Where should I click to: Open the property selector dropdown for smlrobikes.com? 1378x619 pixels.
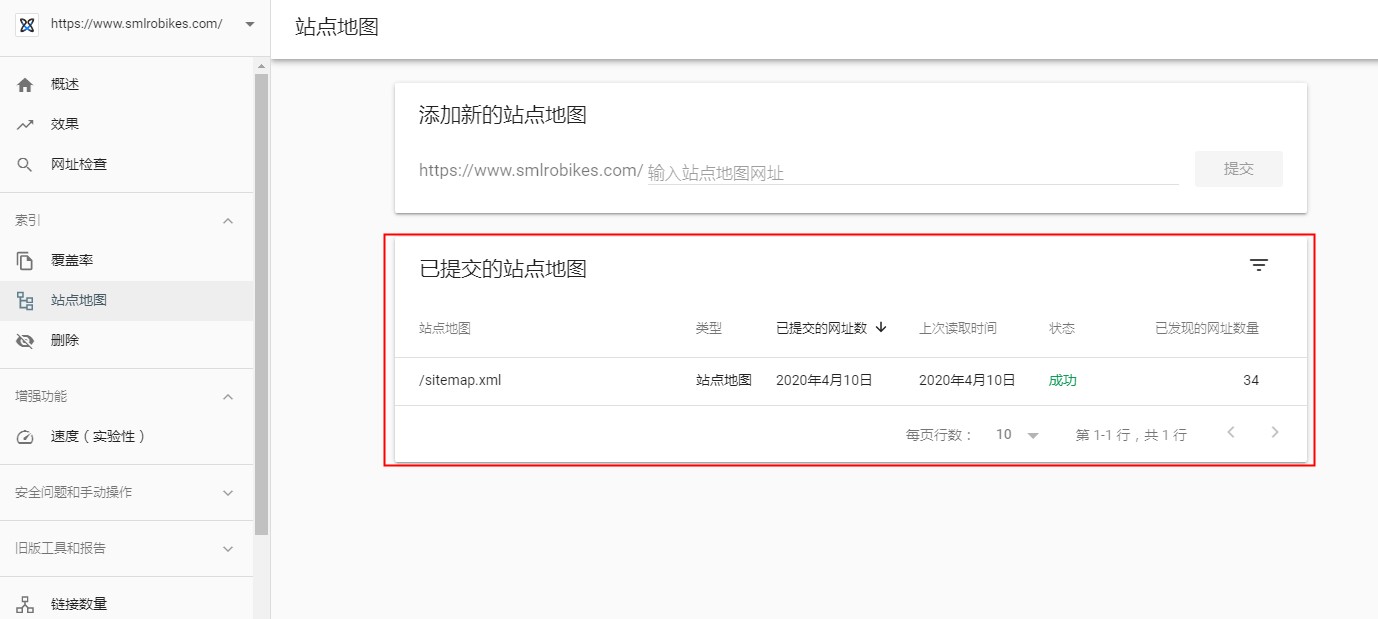point(249,24)
